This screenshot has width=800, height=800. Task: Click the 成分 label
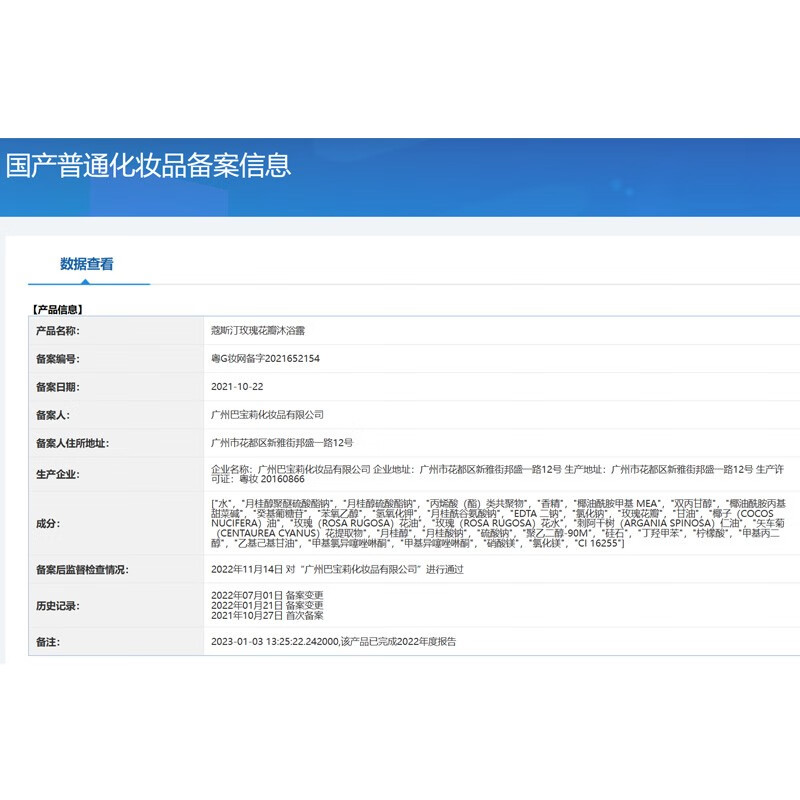(48, 523)
